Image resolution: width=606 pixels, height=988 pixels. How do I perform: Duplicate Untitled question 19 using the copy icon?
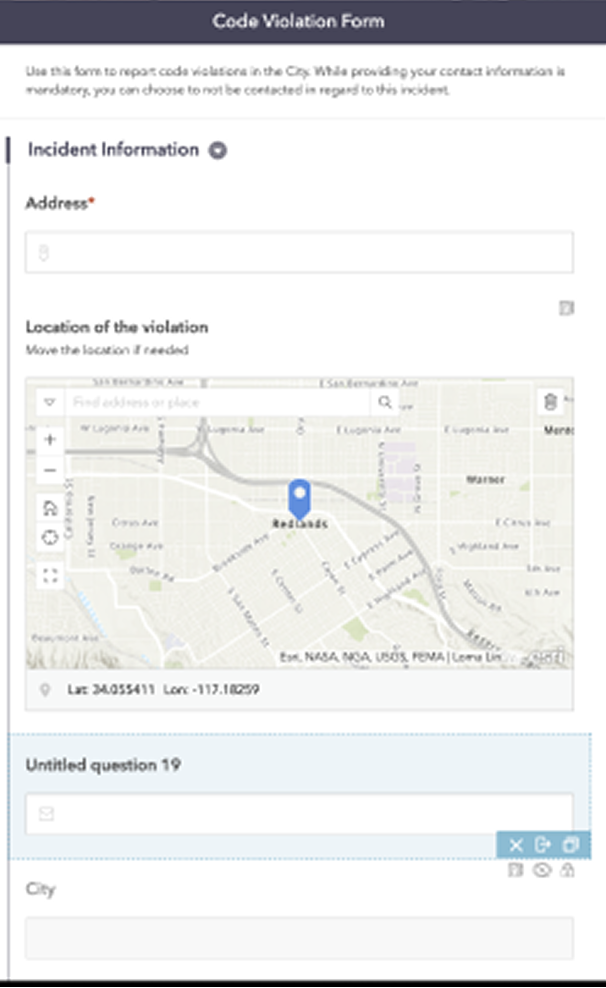point(570,845)
